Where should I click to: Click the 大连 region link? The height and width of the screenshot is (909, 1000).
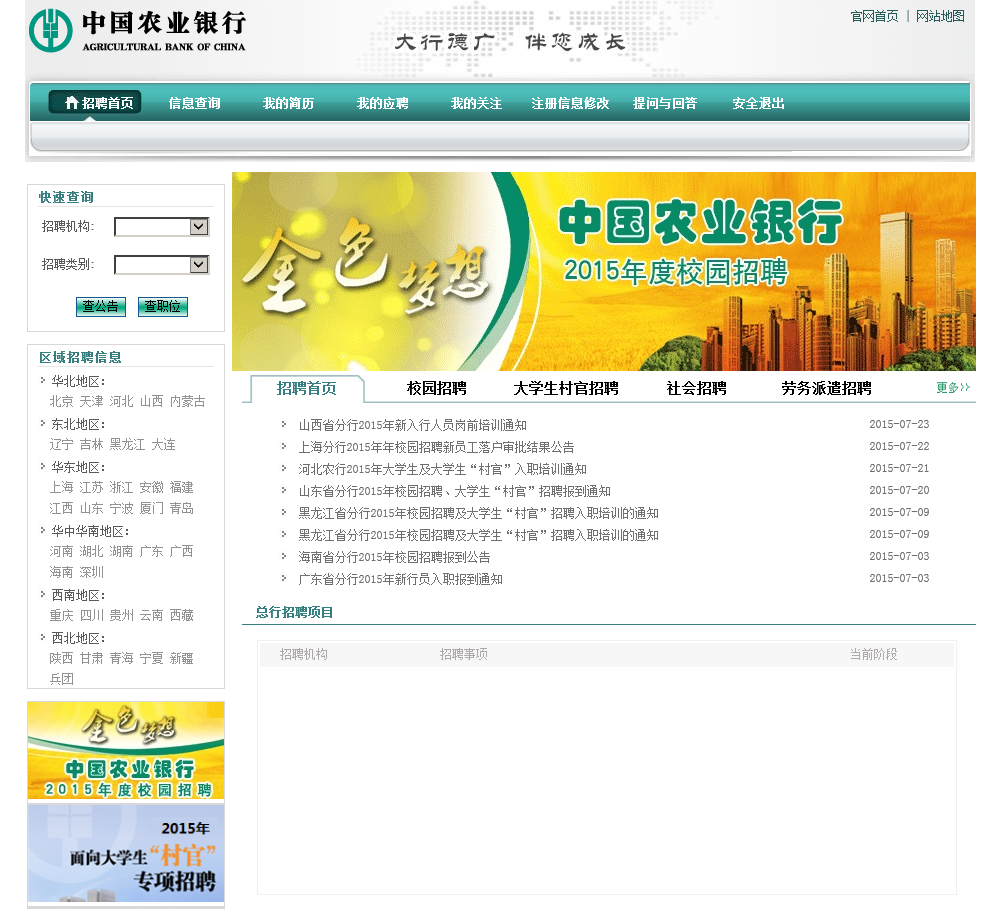163,444
